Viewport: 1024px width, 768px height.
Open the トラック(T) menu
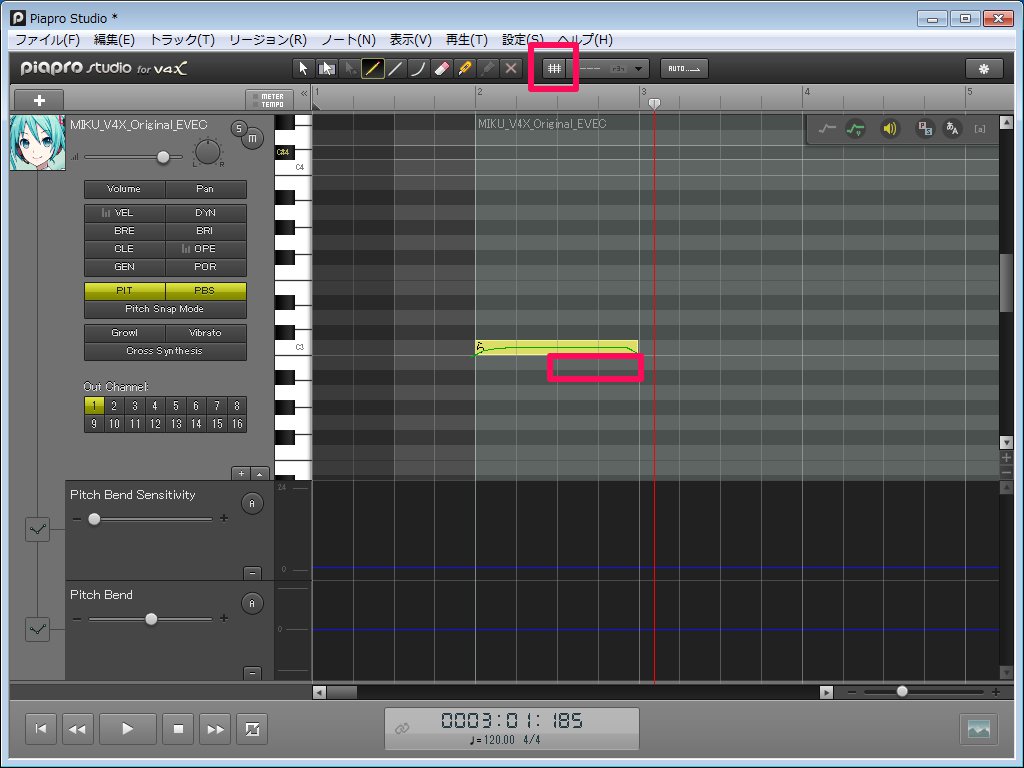point(181,40)
